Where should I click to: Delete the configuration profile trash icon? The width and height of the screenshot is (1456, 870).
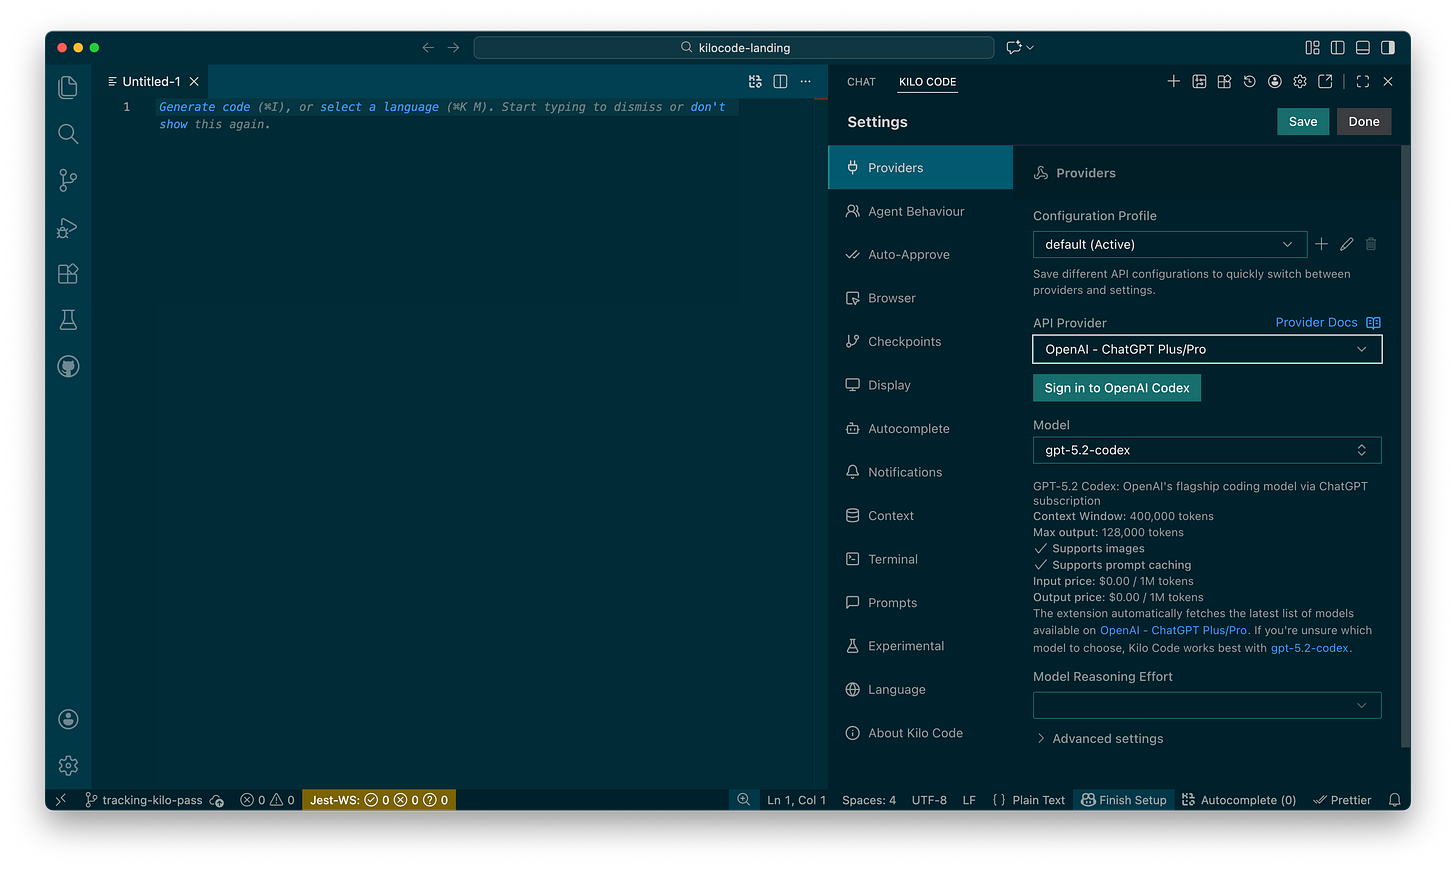pos(1371,244)
